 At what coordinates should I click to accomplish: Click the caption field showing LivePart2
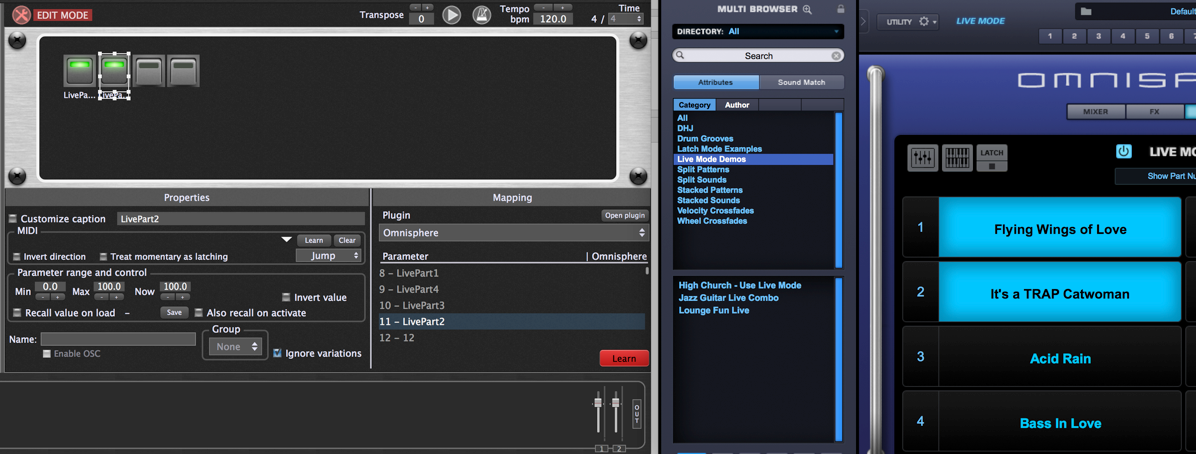[241, 219]
